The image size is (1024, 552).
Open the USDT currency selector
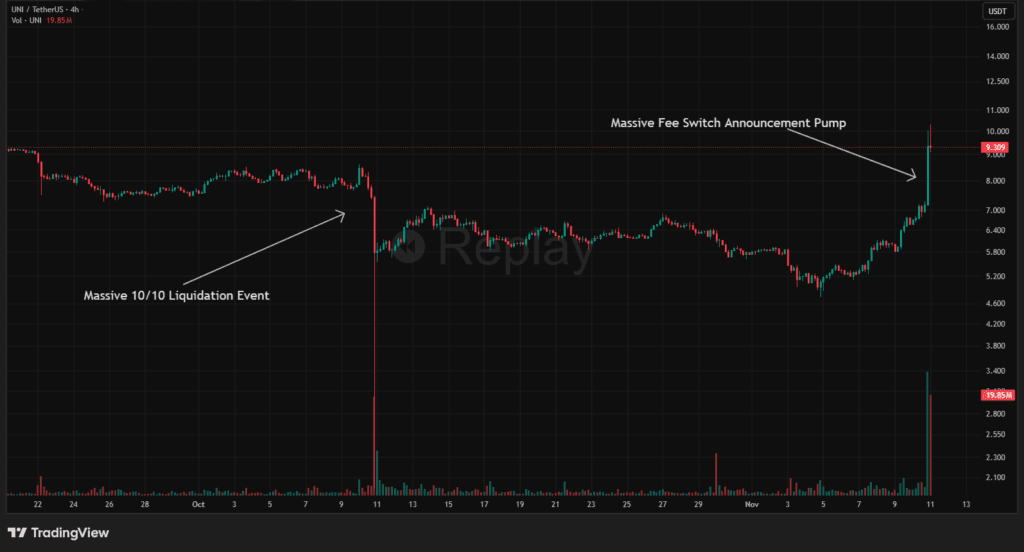(996, 11)
